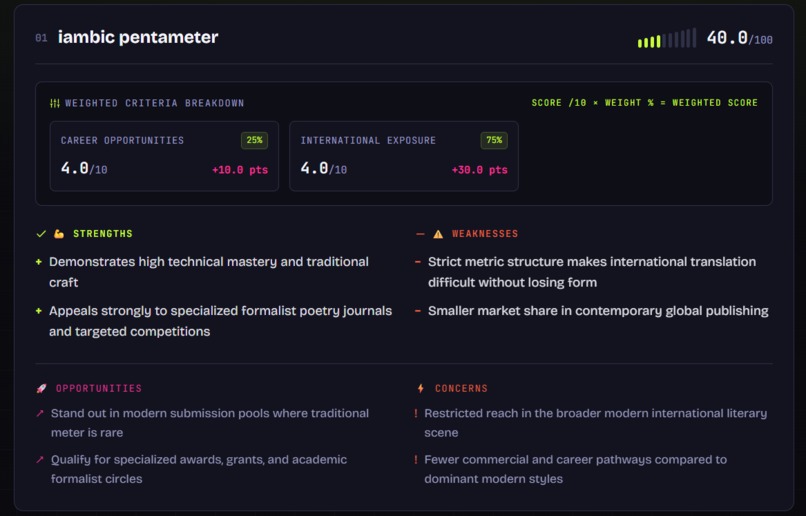Click the 25% weight badge on Career Opportunities
806x516 pixels.
(254, 140)
